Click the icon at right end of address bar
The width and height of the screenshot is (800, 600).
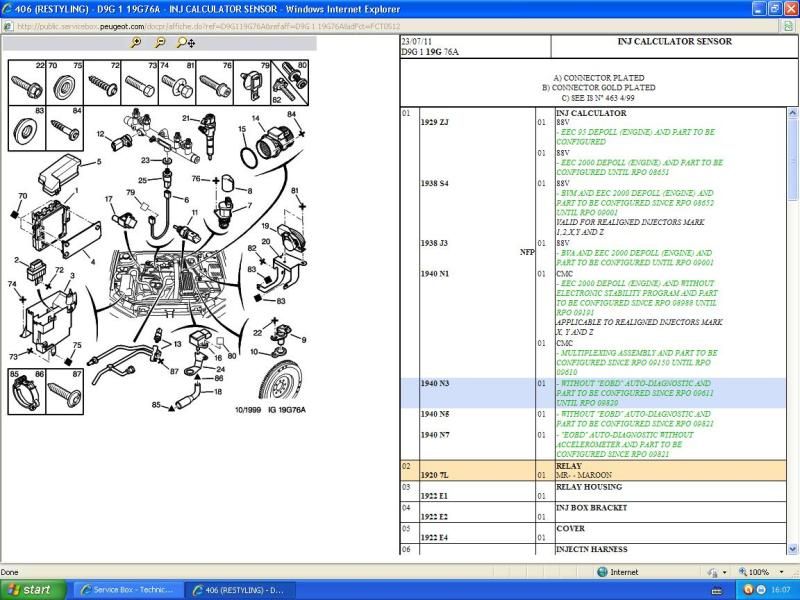pyautogui.click(x=788, y=26)
